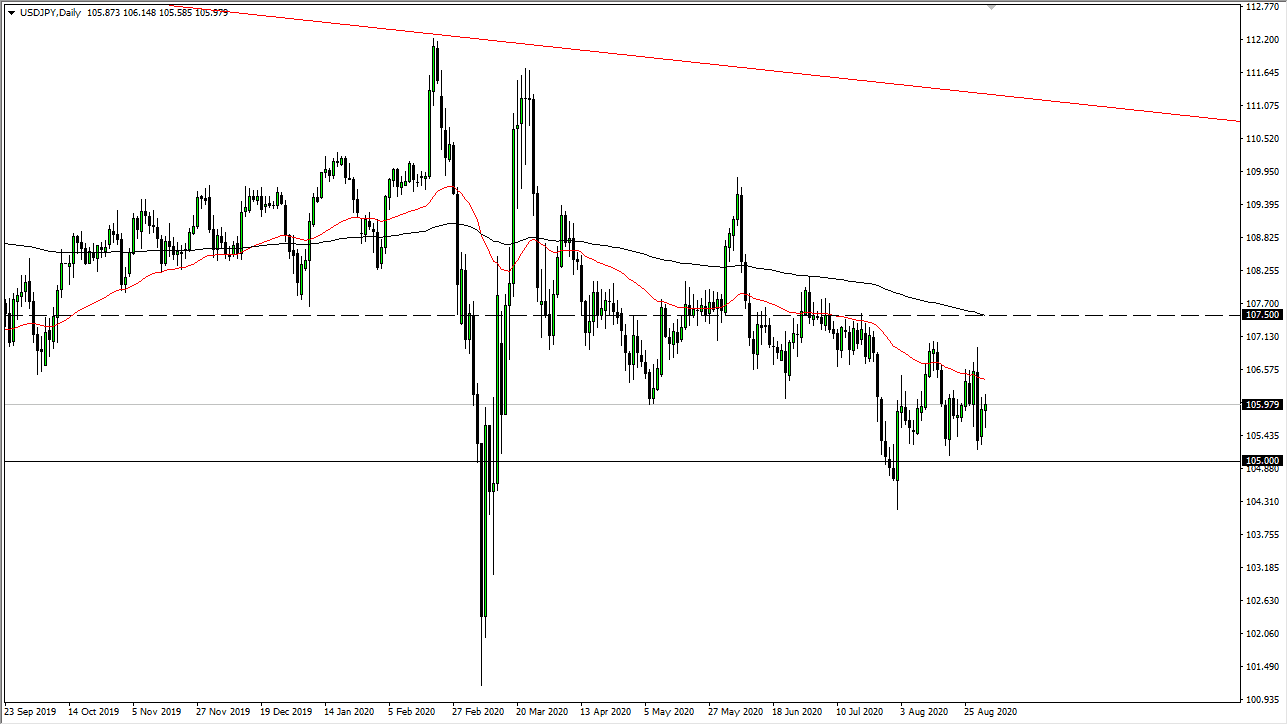Expand the USDJPY,Daily chart header arrow
This screenshot has height=725, width=1288.
(12, 14)
